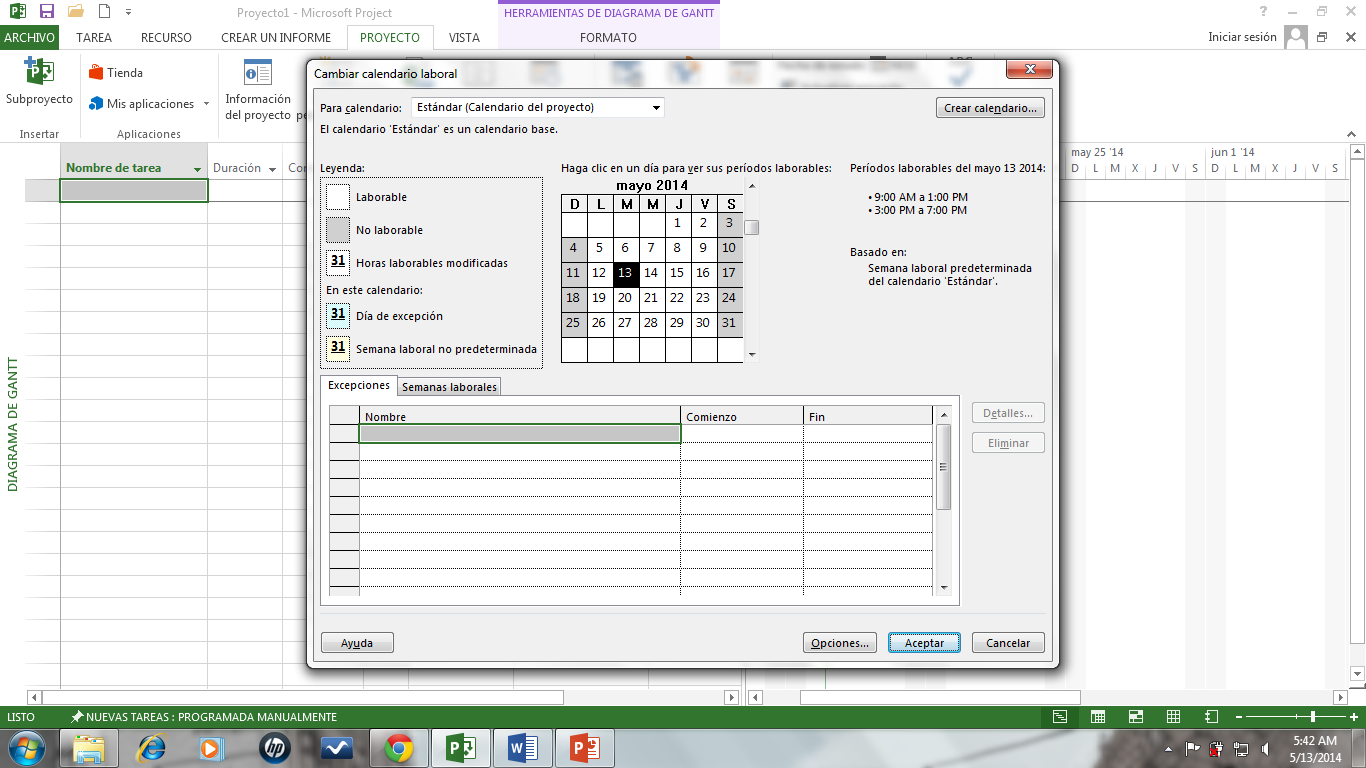Click the Subproyecto icon in the ribbon

coord(39,73)
